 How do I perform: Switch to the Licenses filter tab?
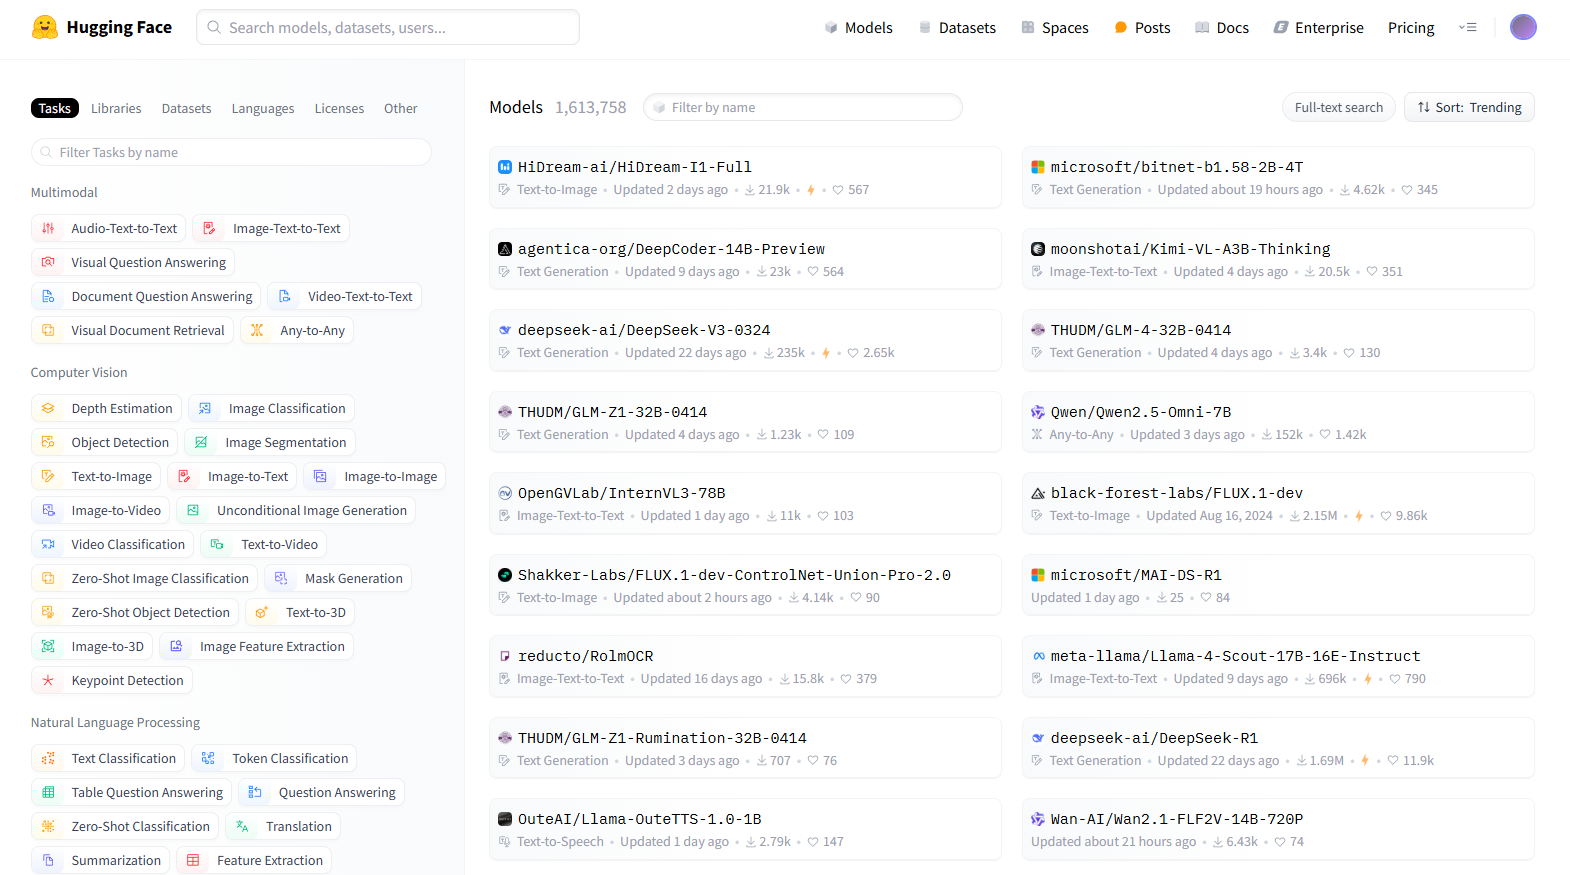339,108
